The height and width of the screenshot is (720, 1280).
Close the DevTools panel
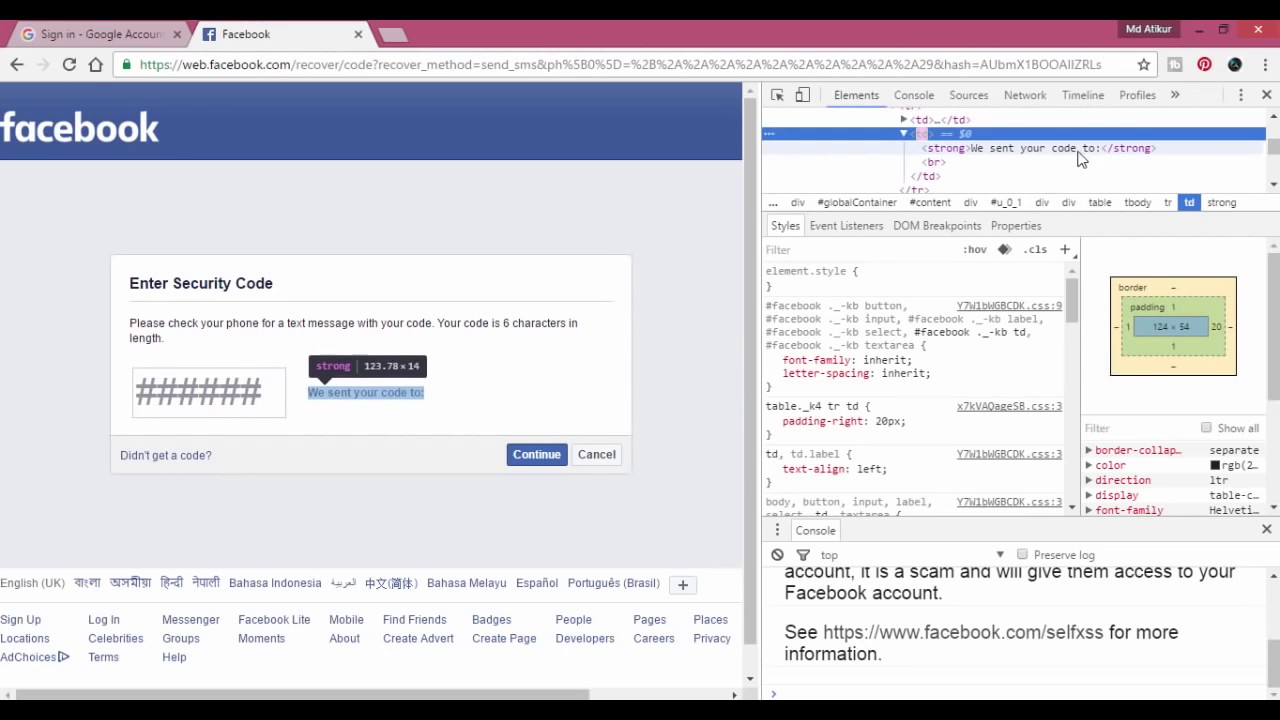click(x=1267, y=95)
